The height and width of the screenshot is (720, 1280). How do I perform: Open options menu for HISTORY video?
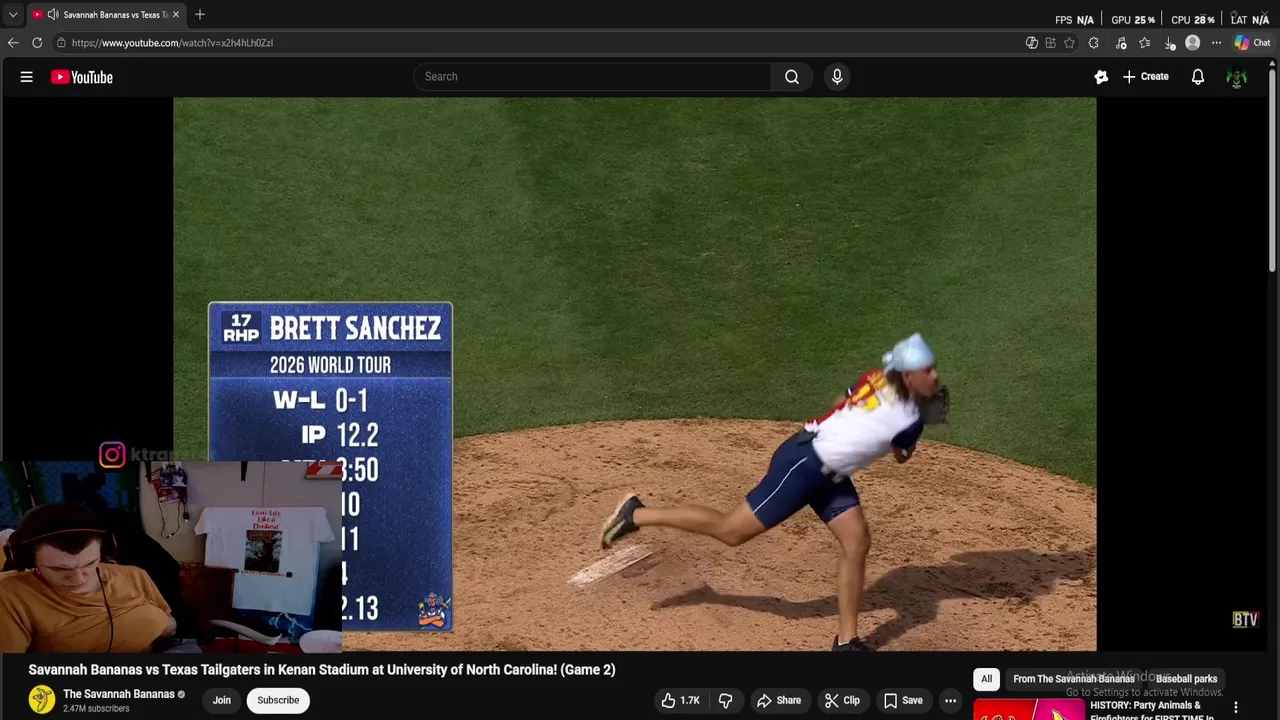point(1236,708)
